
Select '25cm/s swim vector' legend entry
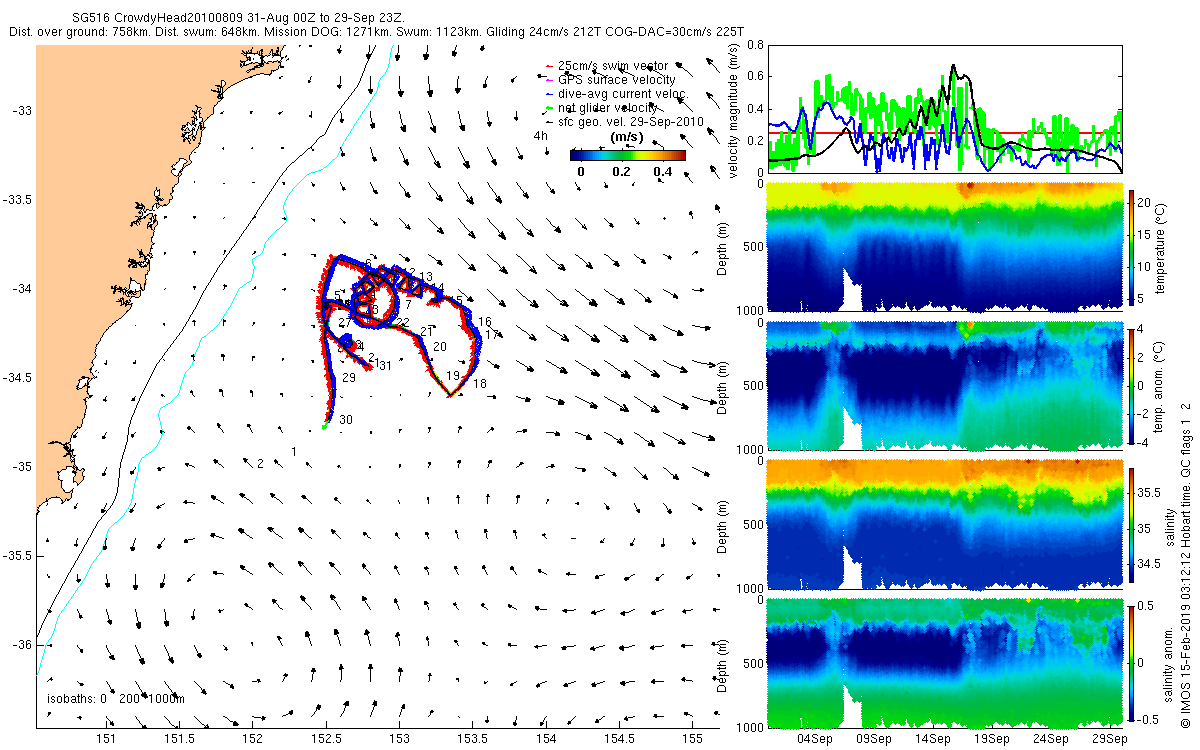[607, 66]
